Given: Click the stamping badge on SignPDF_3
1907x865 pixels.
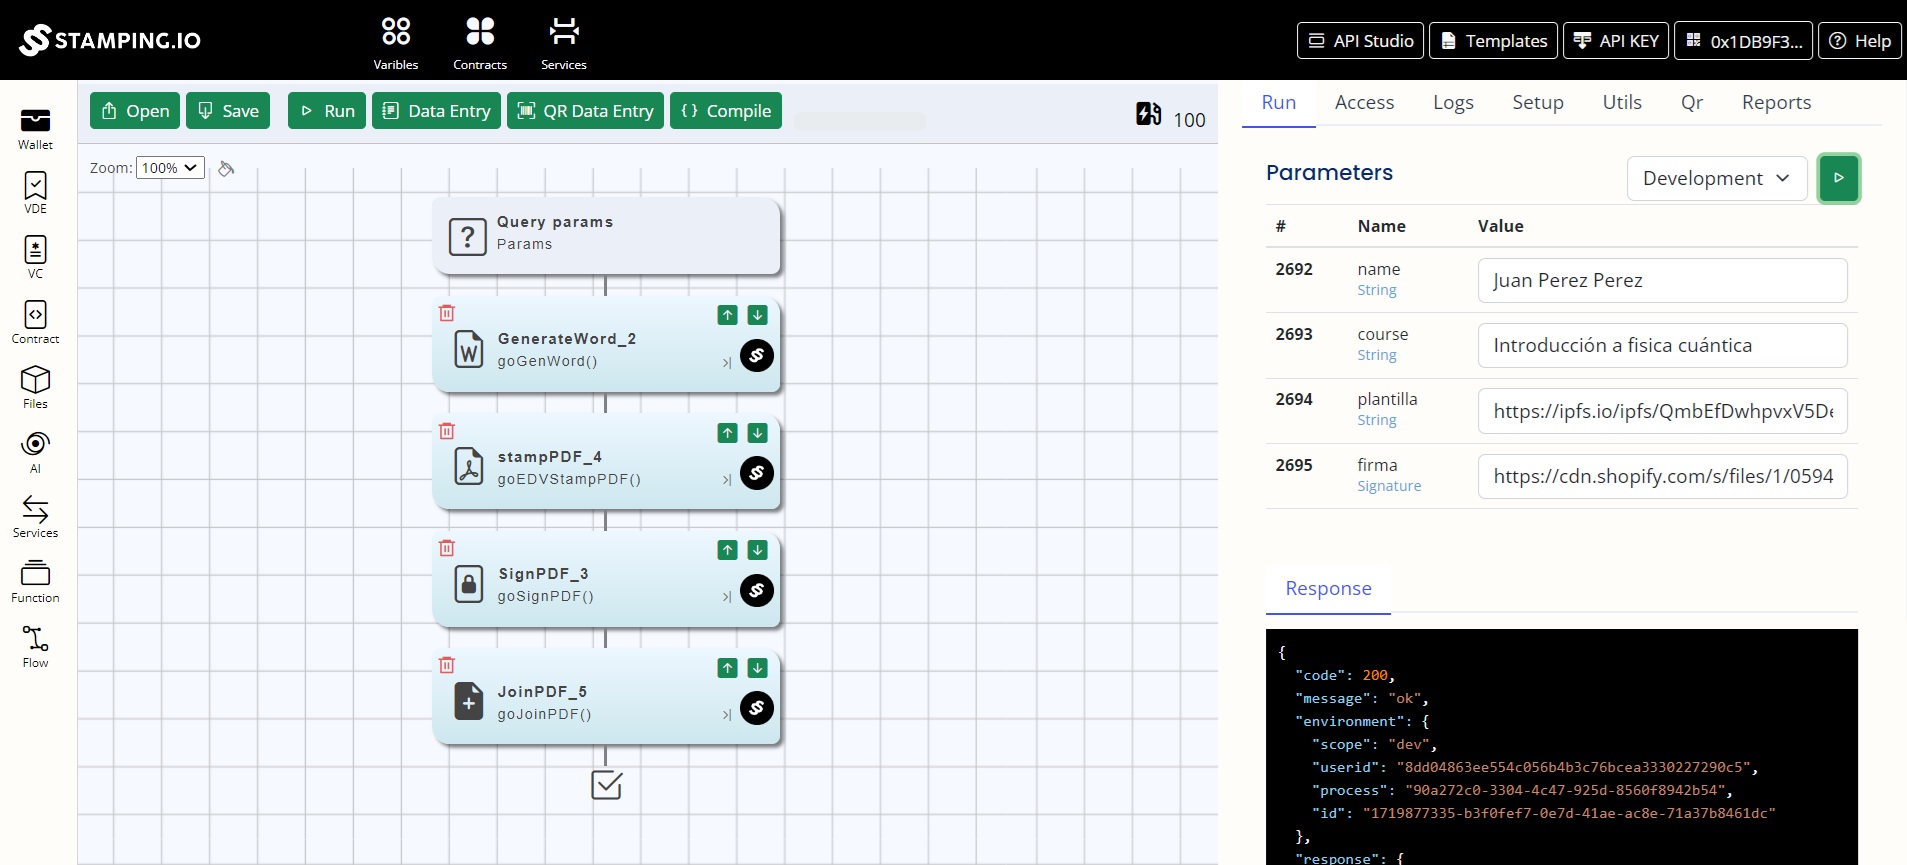Looking at the screenshot, I should click(x=757, y=590).
